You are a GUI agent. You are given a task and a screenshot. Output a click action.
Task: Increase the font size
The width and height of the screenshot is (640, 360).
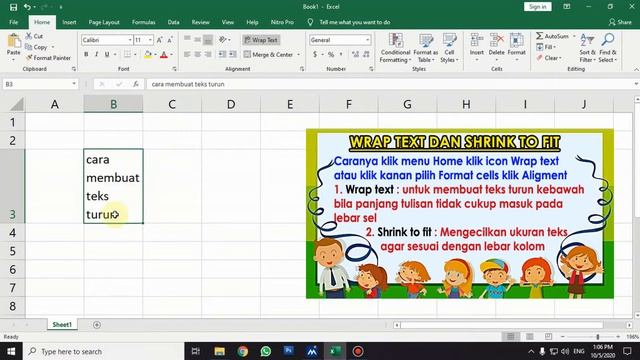(160, 40)
